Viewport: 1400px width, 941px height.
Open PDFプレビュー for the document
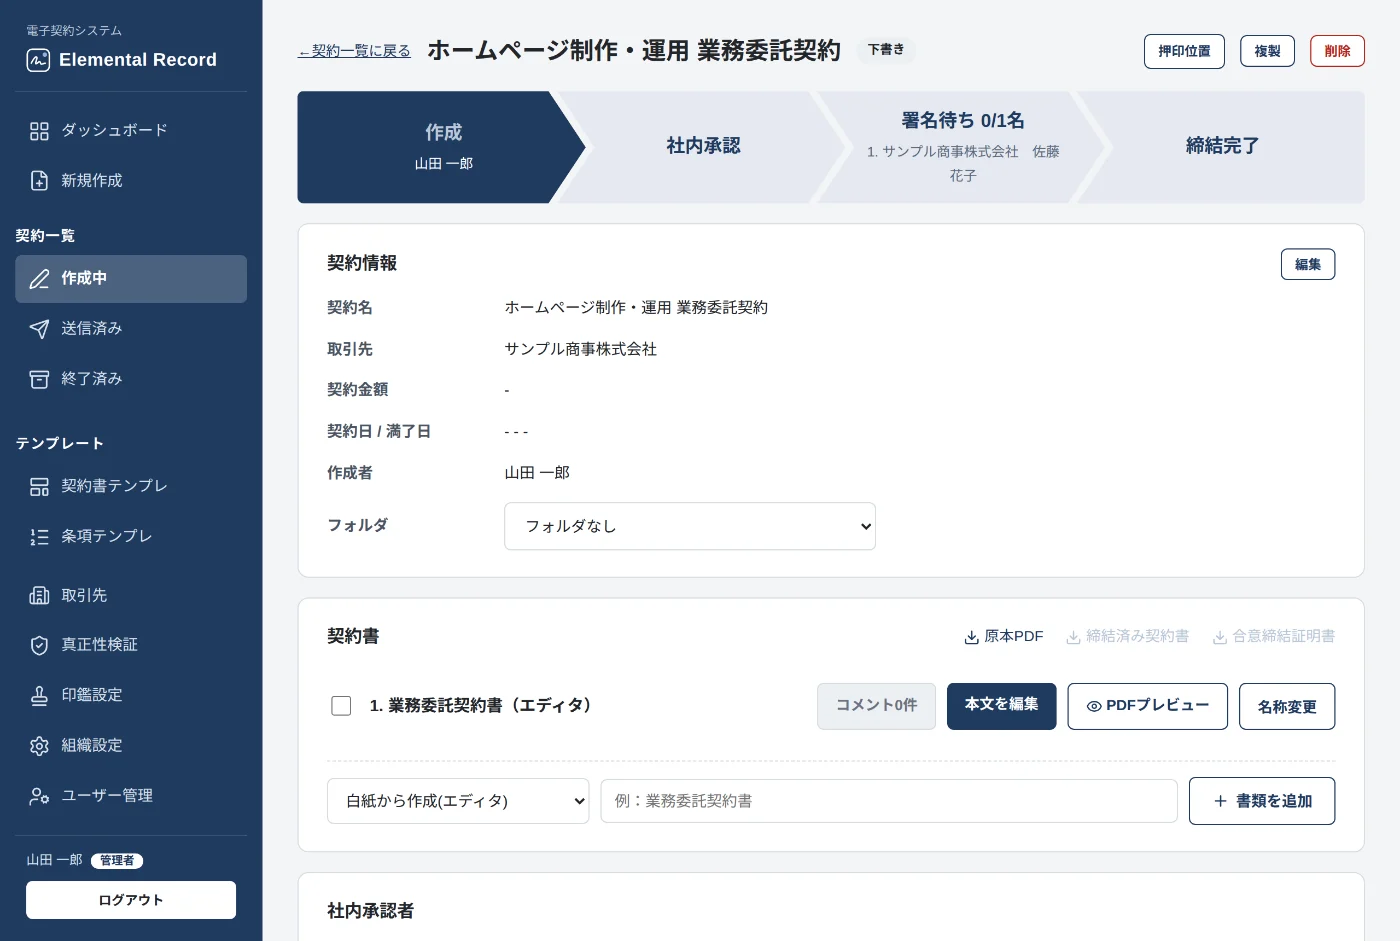click(x=1147, y=706)
